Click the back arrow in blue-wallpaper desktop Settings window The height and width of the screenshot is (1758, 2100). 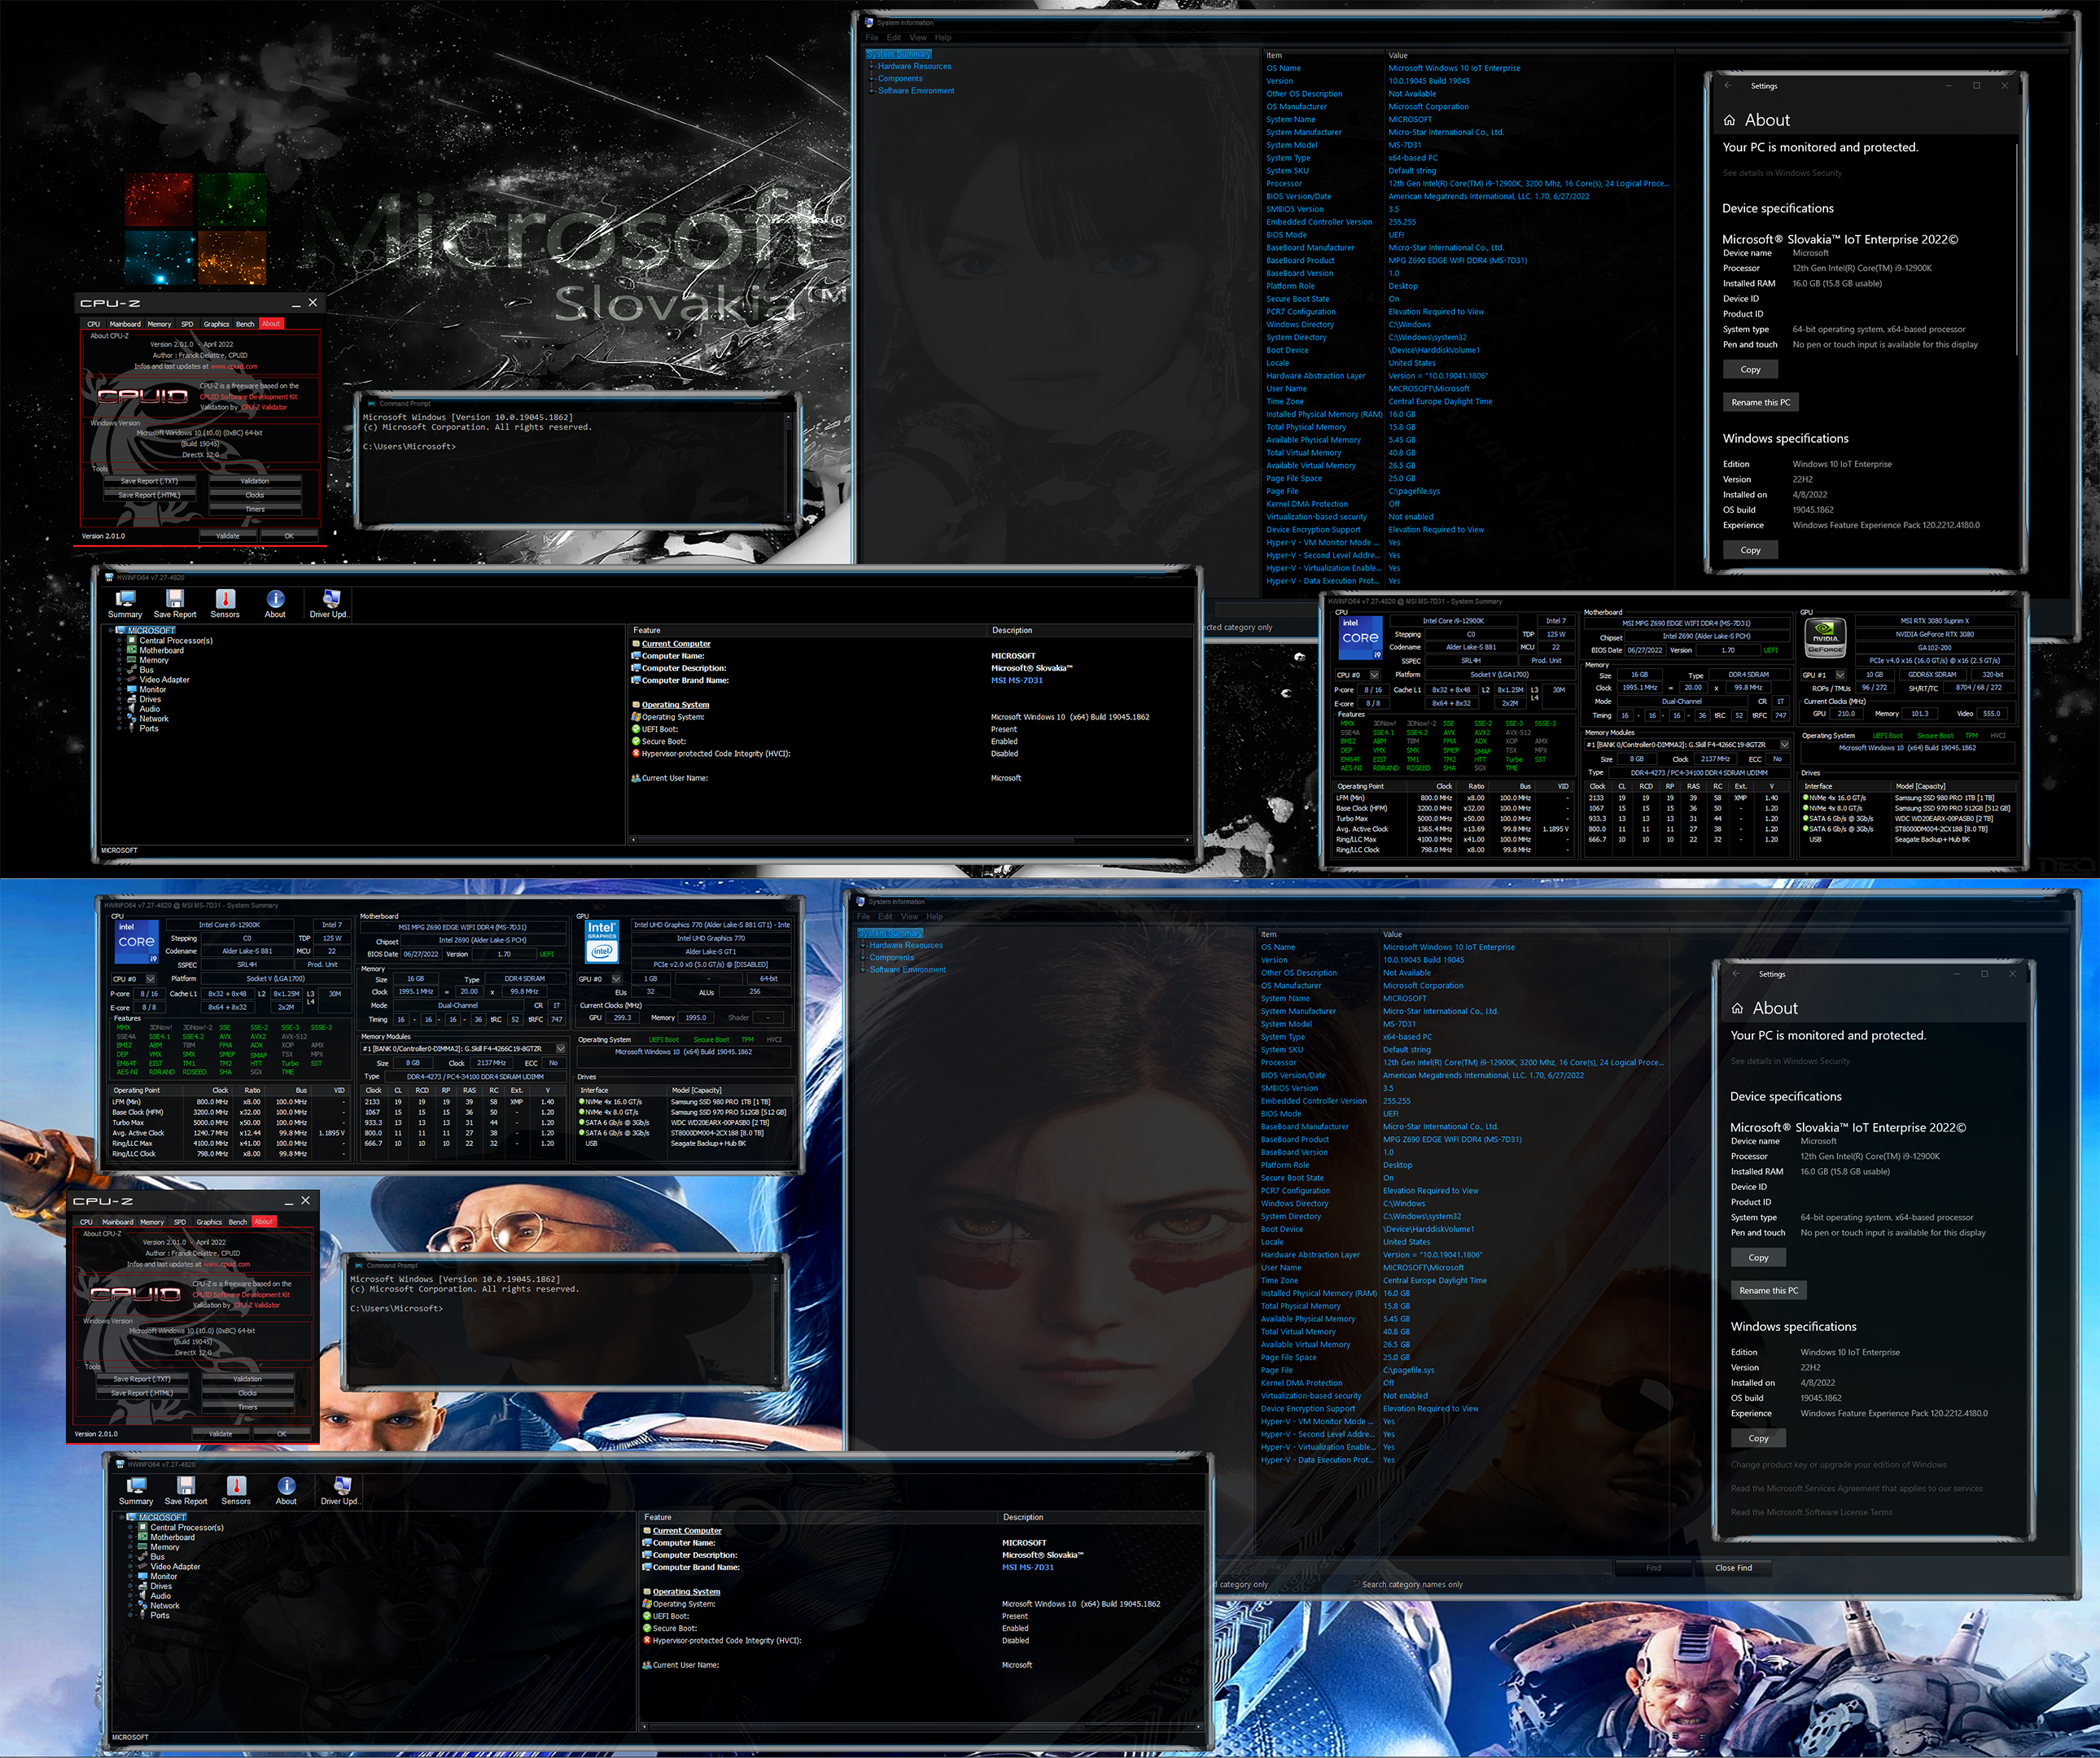pos(1737,974)
